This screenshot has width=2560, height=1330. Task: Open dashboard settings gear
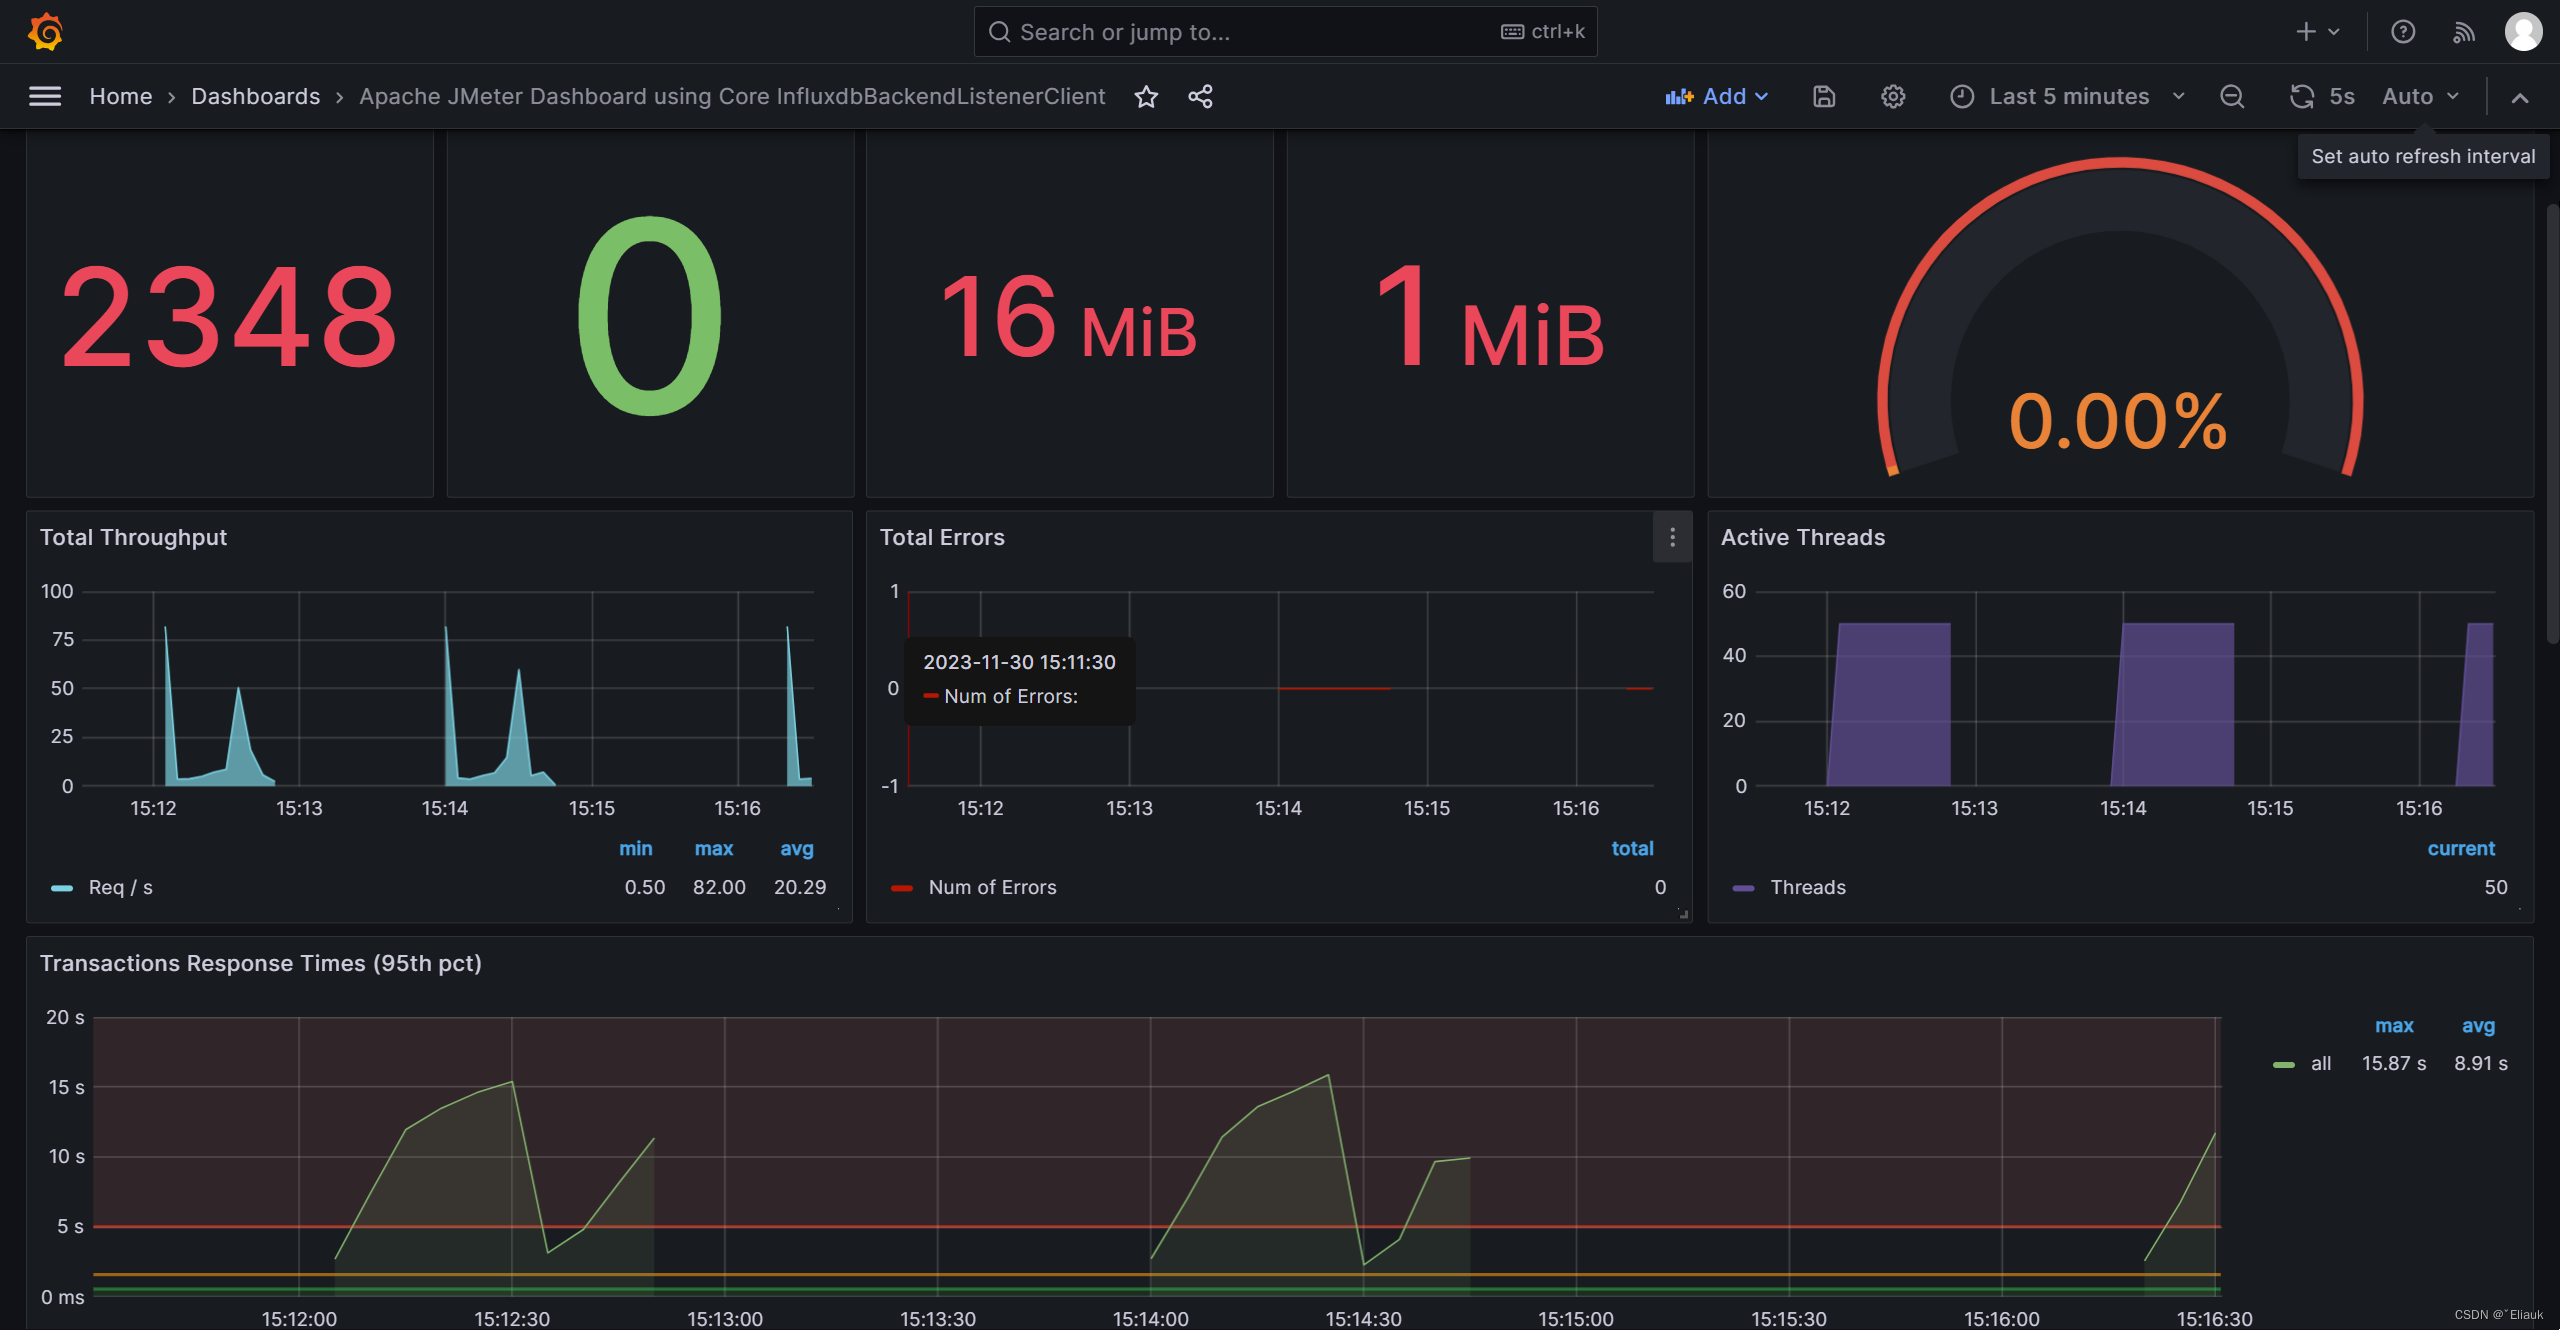click(1891, 96)
